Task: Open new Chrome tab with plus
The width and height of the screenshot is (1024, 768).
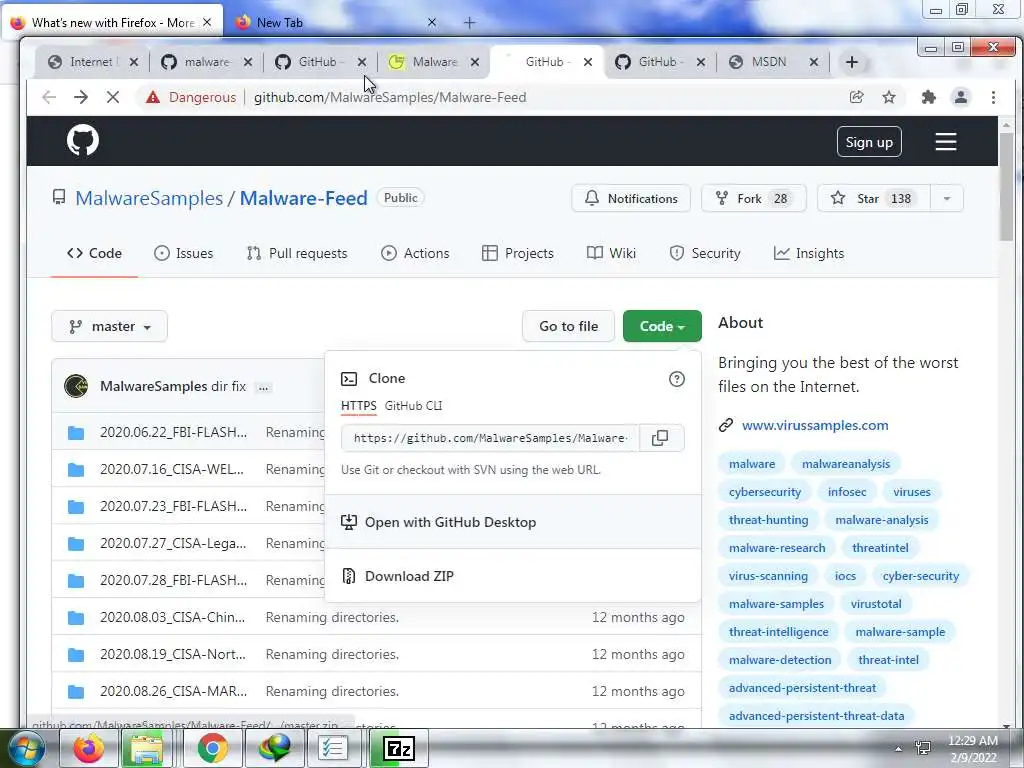Action: (852, 62)
